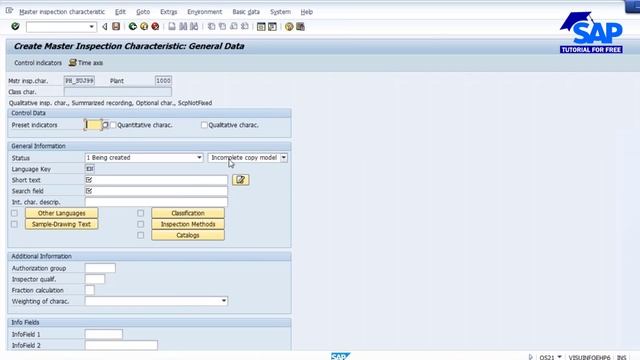The image size is (640, 360).
Task: Click the Create New Session icon
Action: click(x=261, y=27)
